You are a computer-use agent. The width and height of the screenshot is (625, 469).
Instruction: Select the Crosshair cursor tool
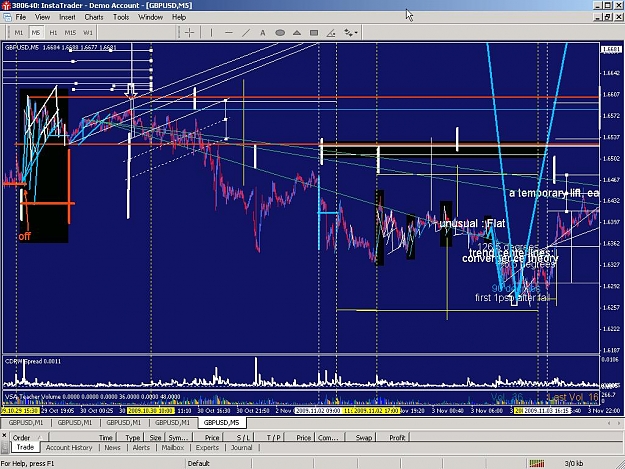point(189,33)
